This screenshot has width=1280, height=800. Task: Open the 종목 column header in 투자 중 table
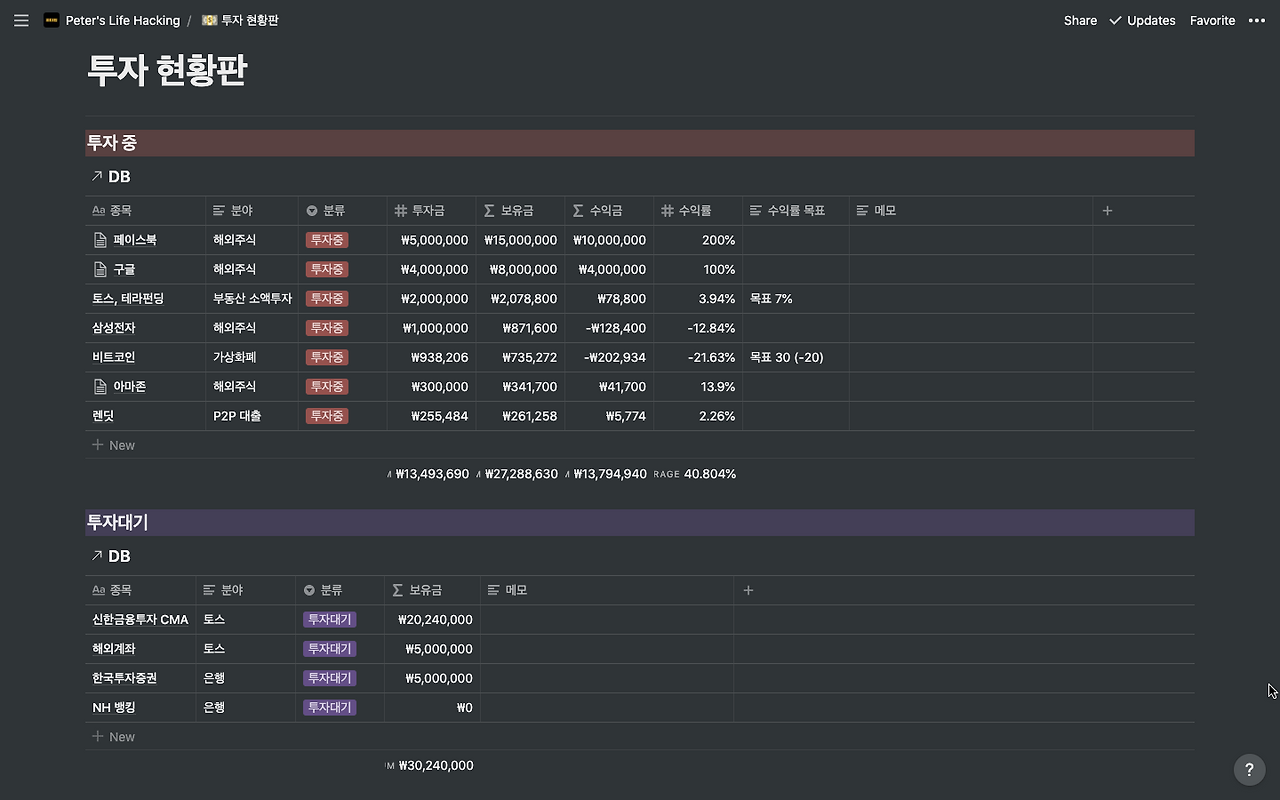(x=145, y=211)
